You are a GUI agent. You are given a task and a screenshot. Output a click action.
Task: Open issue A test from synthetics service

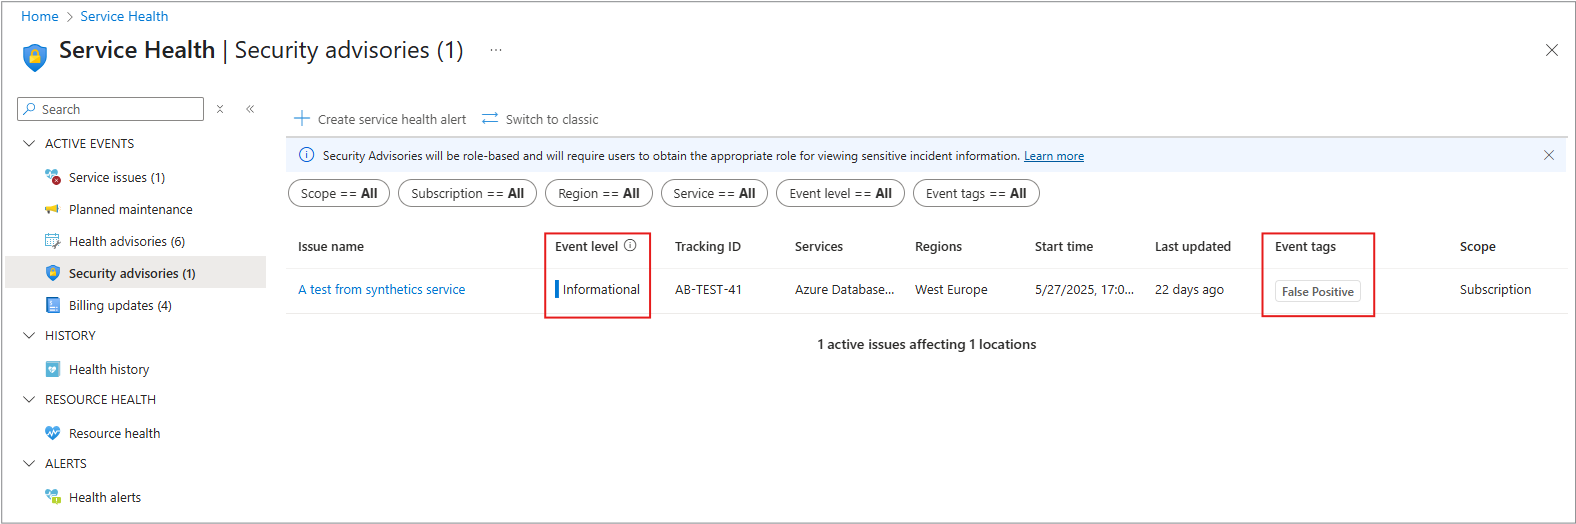coord(381,289)
